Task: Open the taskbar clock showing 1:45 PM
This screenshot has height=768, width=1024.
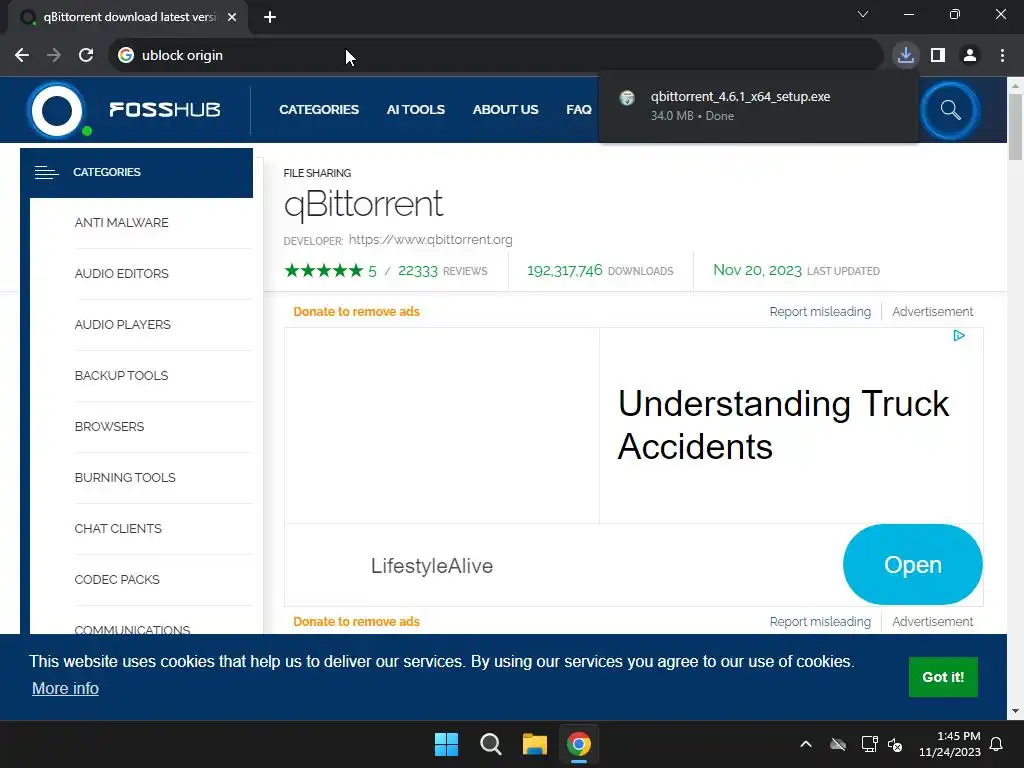Action: (950, 744)
